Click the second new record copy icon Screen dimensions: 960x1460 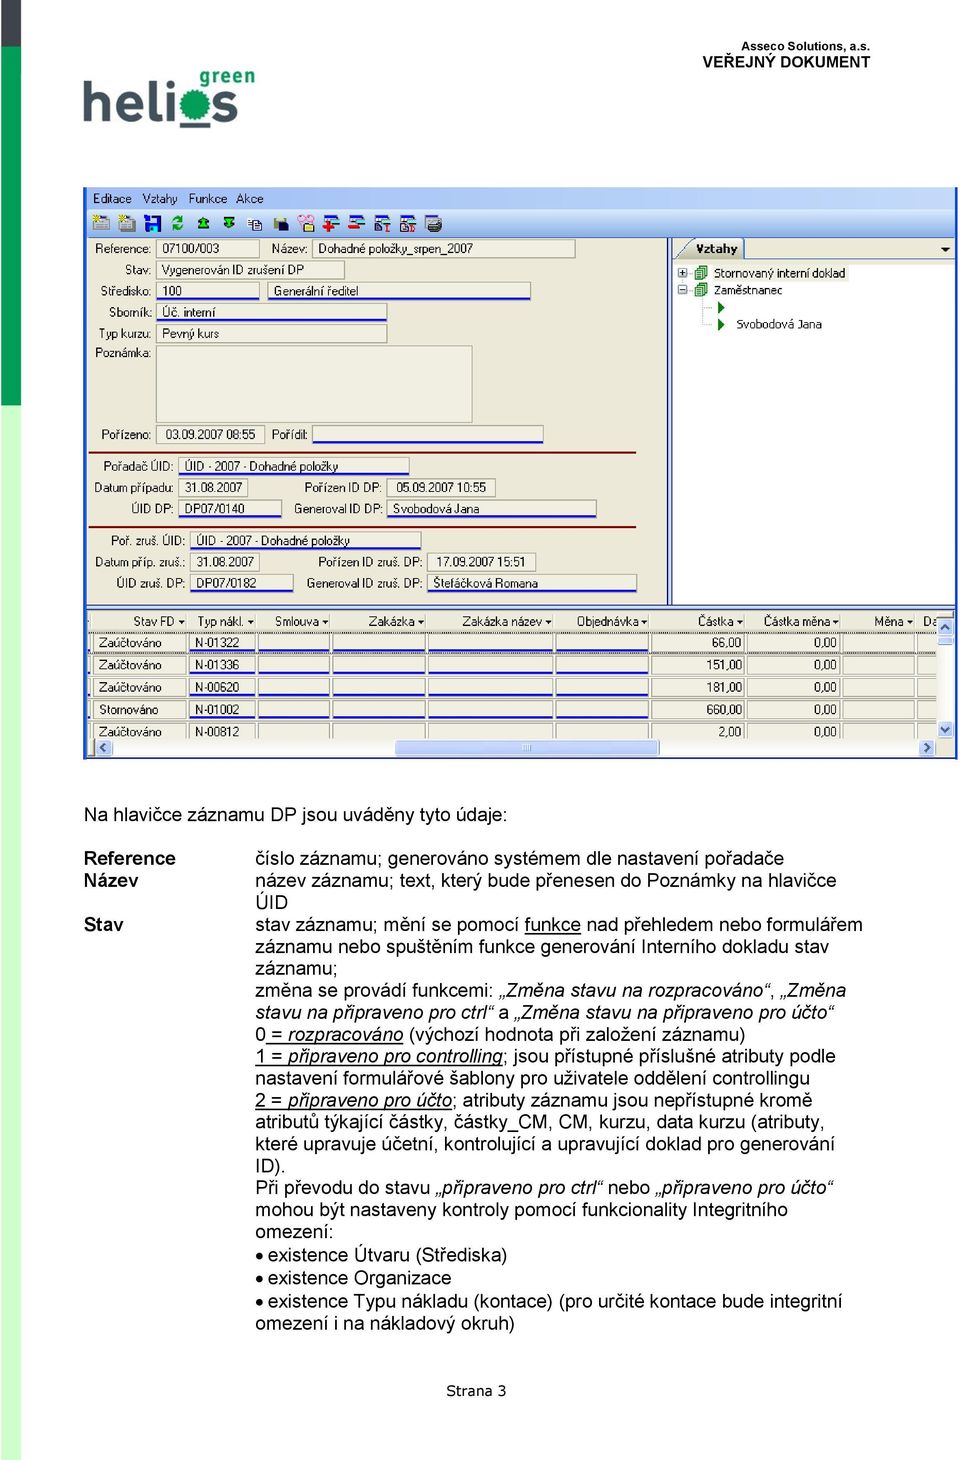coord(126,224)
